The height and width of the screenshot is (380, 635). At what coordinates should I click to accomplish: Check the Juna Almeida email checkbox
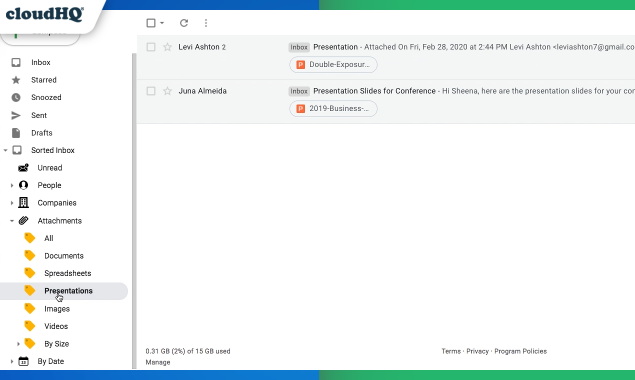click(x=151, y=91)
